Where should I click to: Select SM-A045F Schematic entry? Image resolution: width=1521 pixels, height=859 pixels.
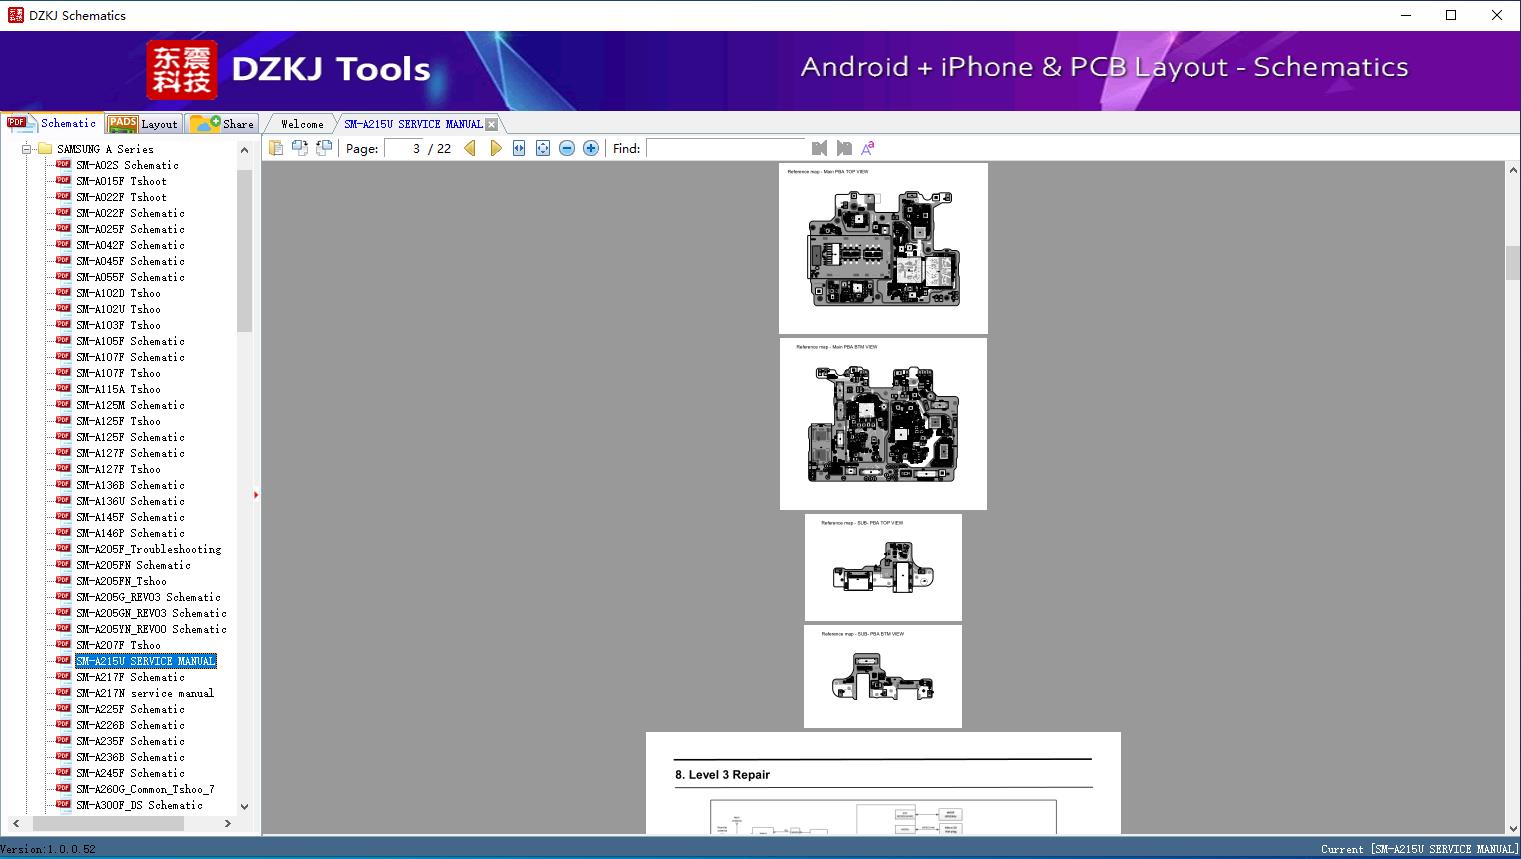pos(130,261)
